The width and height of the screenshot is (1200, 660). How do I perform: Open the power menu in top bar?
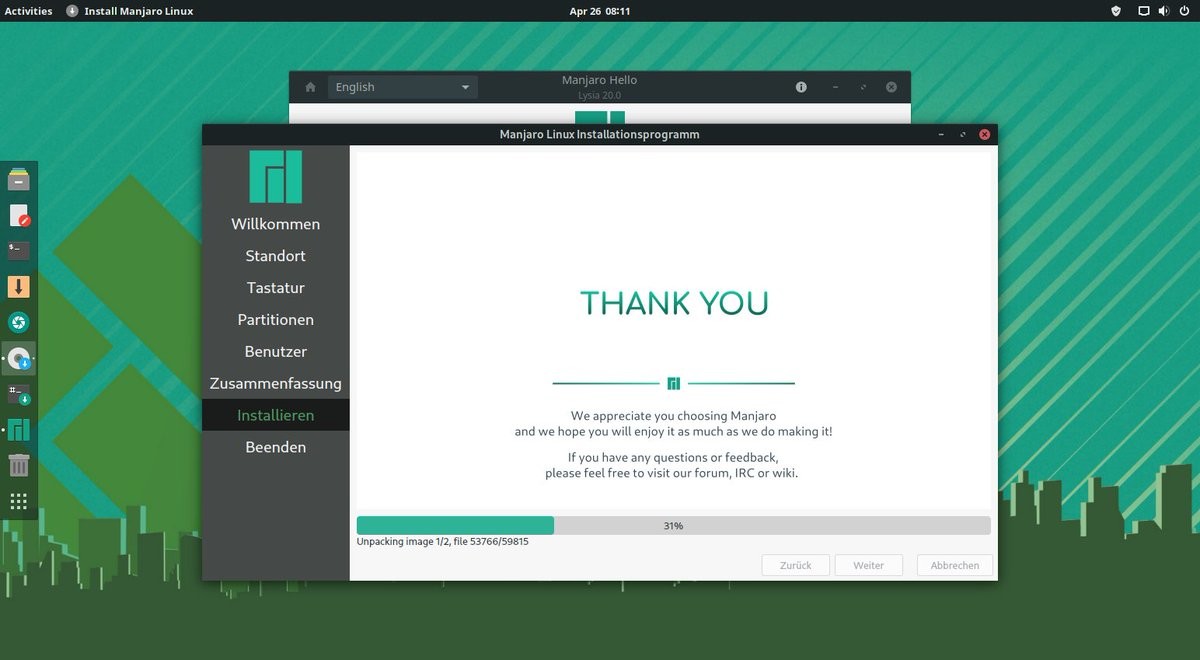(x=1183, y=11)
